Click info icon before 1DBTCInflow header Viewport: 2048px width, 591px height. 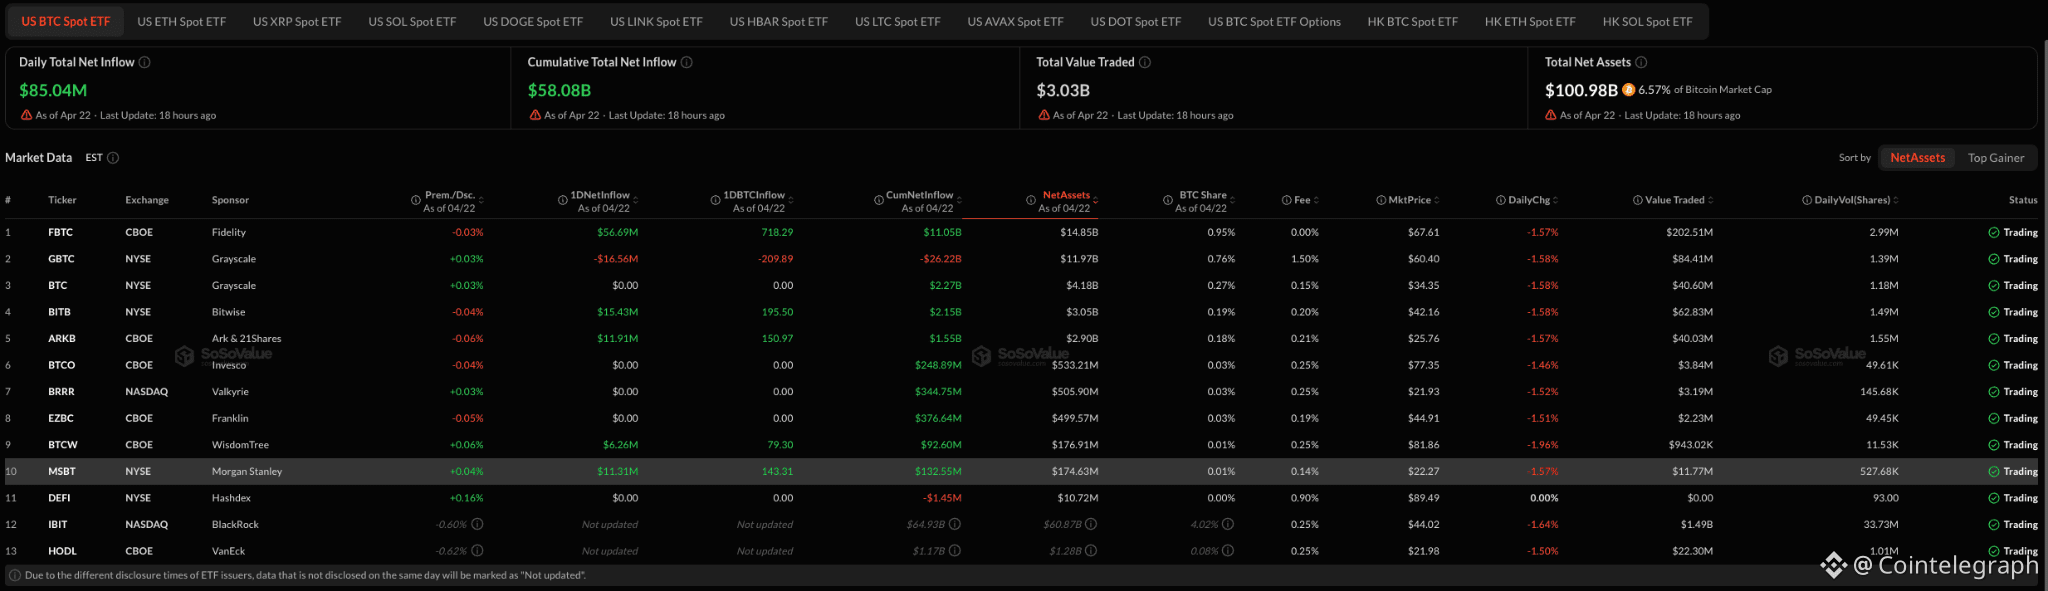tap(716, 201)
